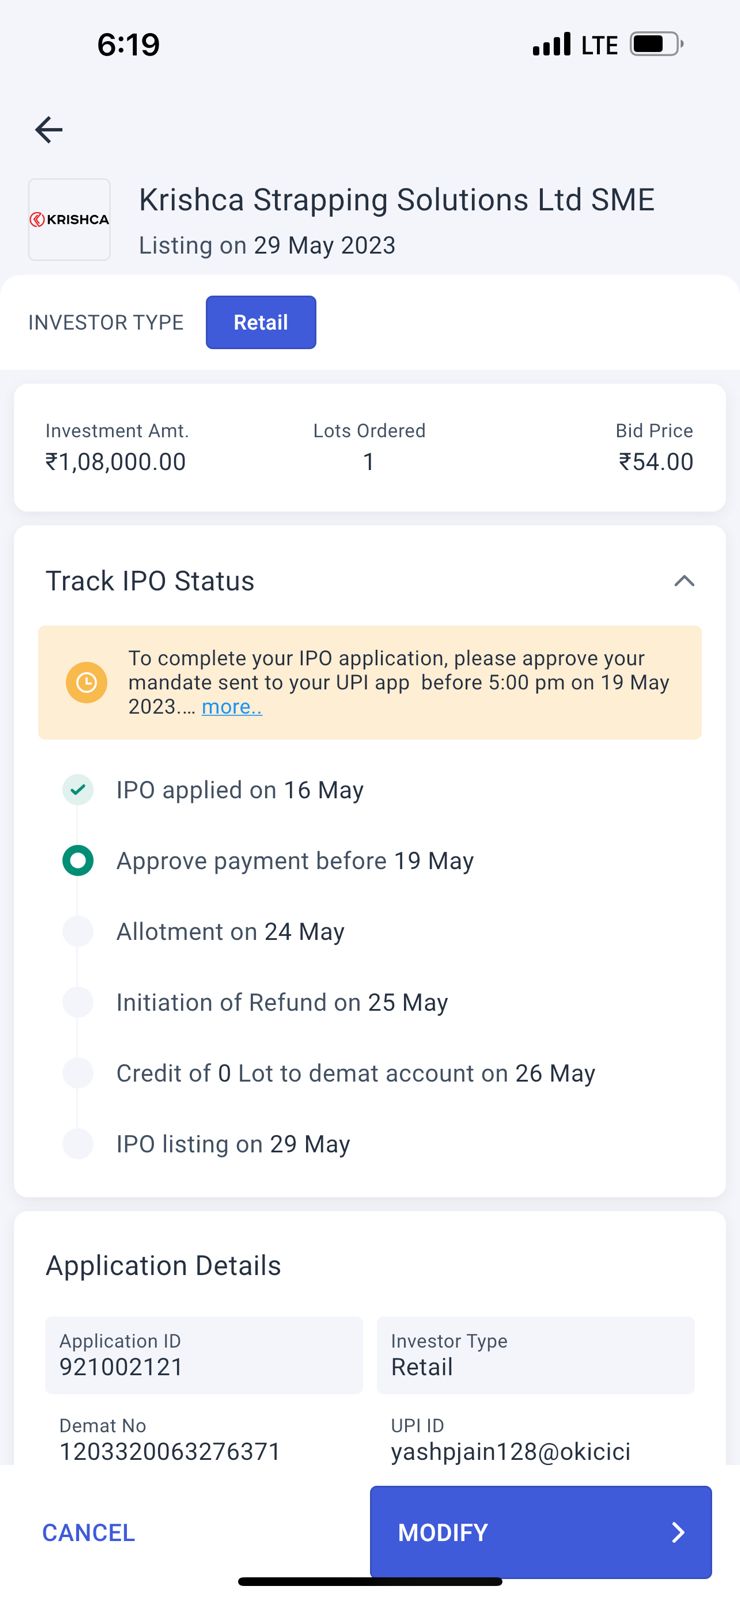Tap the green checkmark for IPO applied
Viewport: 740px width, 1600px height.
tap(78, 790)
